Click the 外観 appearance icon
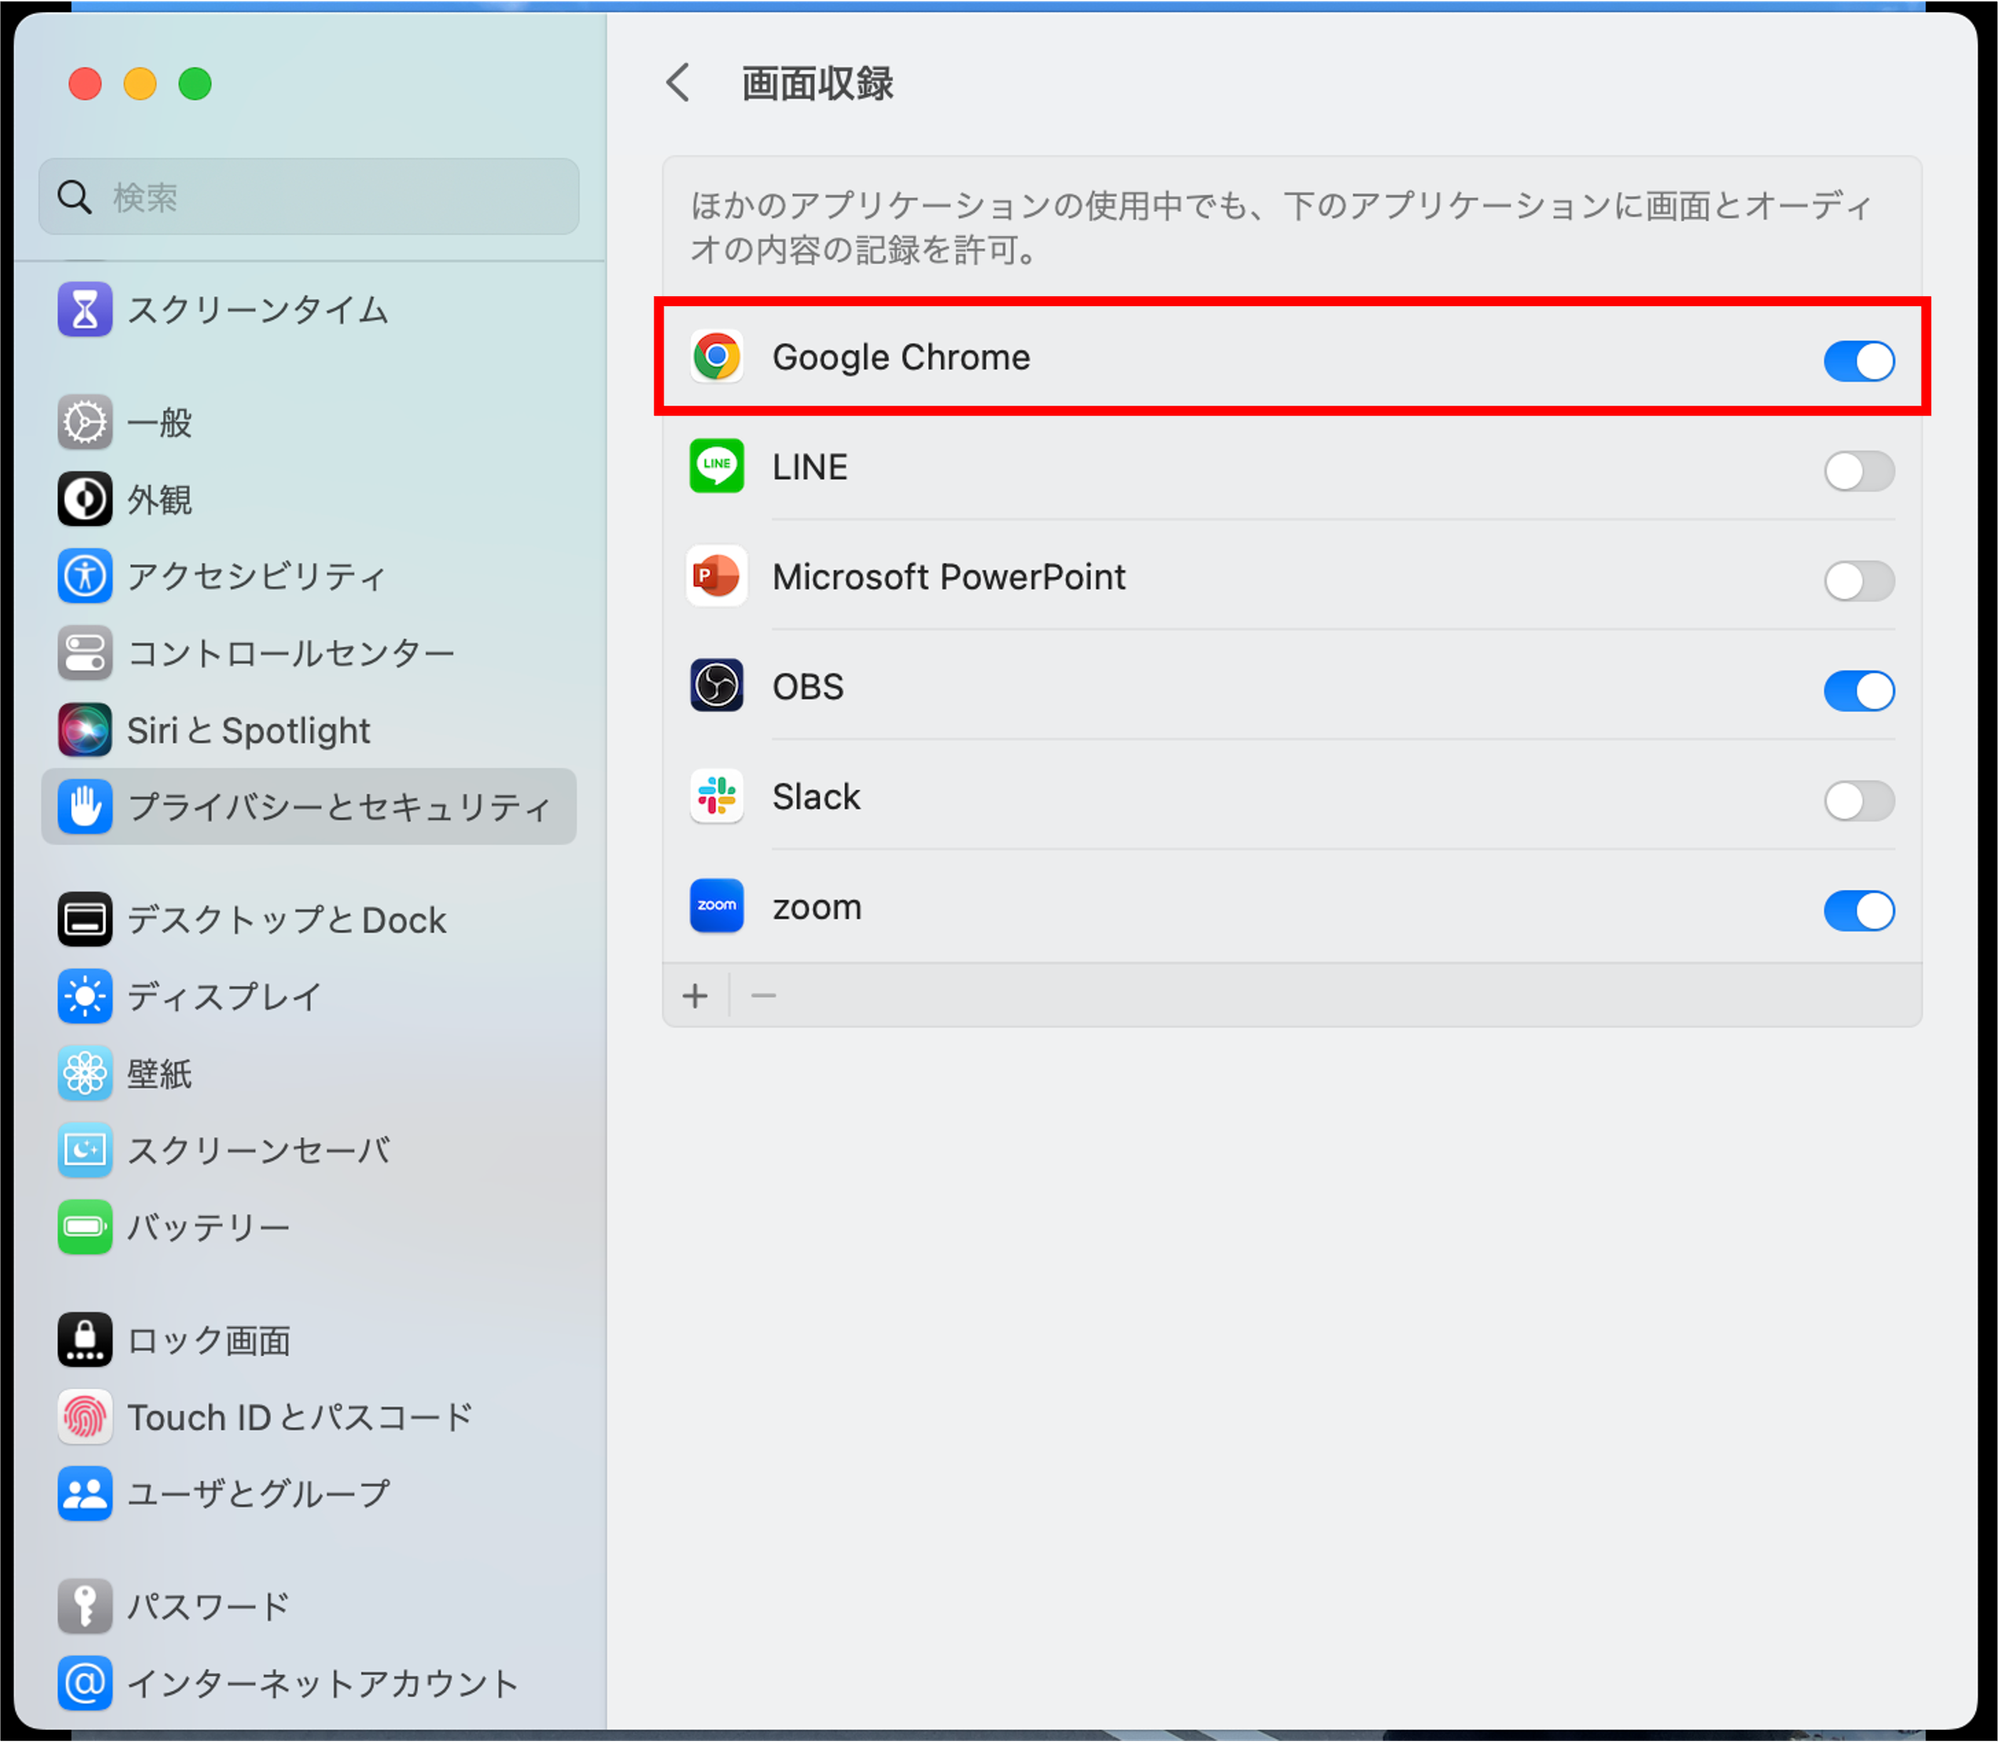This screenshot has height=1742, width=2000. pos(85,499)
